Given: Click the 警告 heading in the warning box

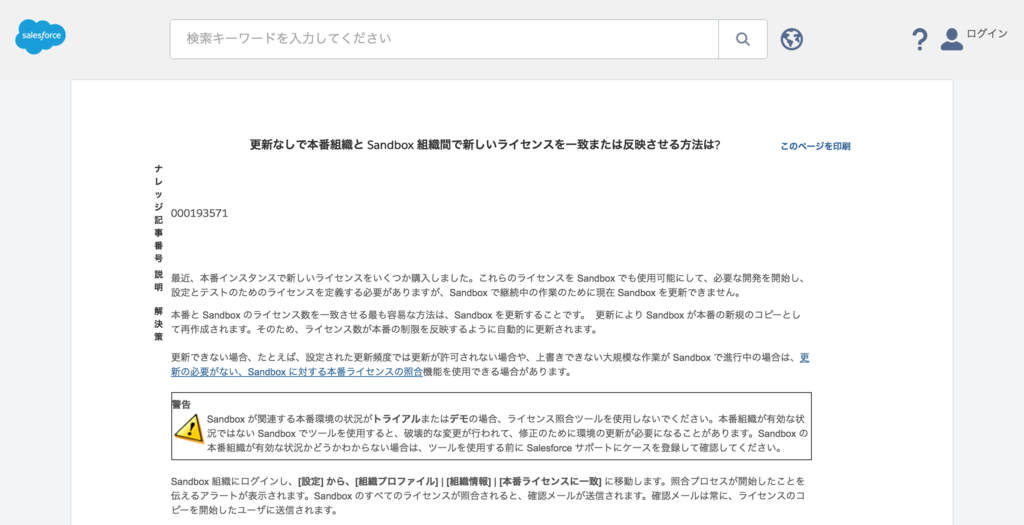Looking at the screenshot, I should point(182,404).
